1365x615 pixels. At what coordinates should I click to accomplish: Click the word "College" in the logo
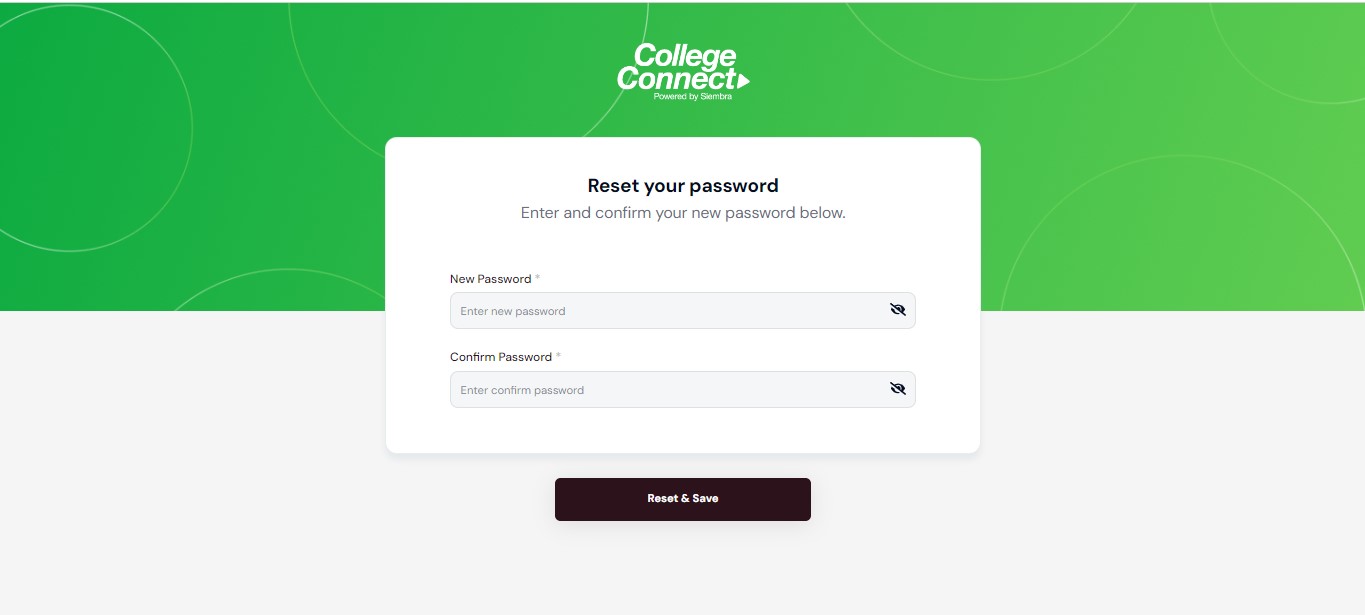pos(686,56)
